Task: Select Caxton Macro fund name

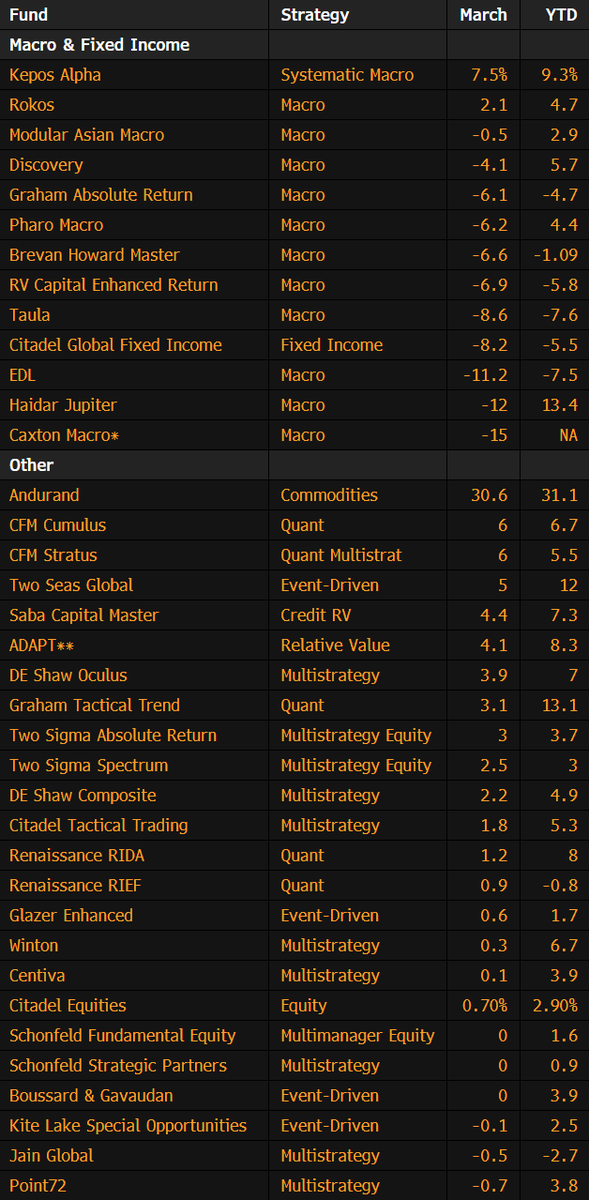Action: coord(66,435)
